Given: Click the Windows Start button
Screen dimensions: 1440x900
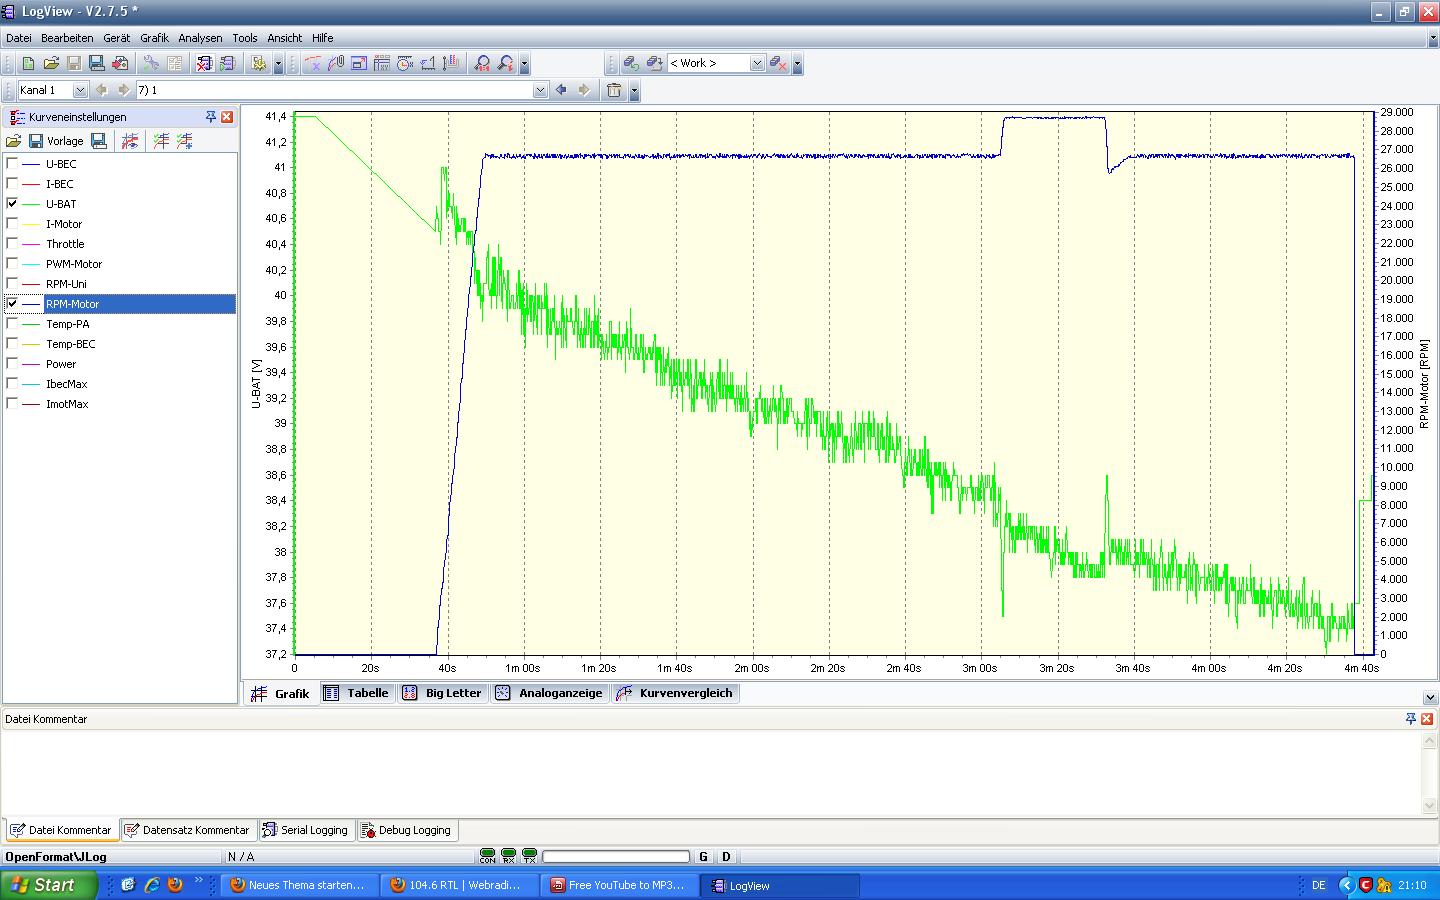Looking at the screenshot, I should point(49,885).
